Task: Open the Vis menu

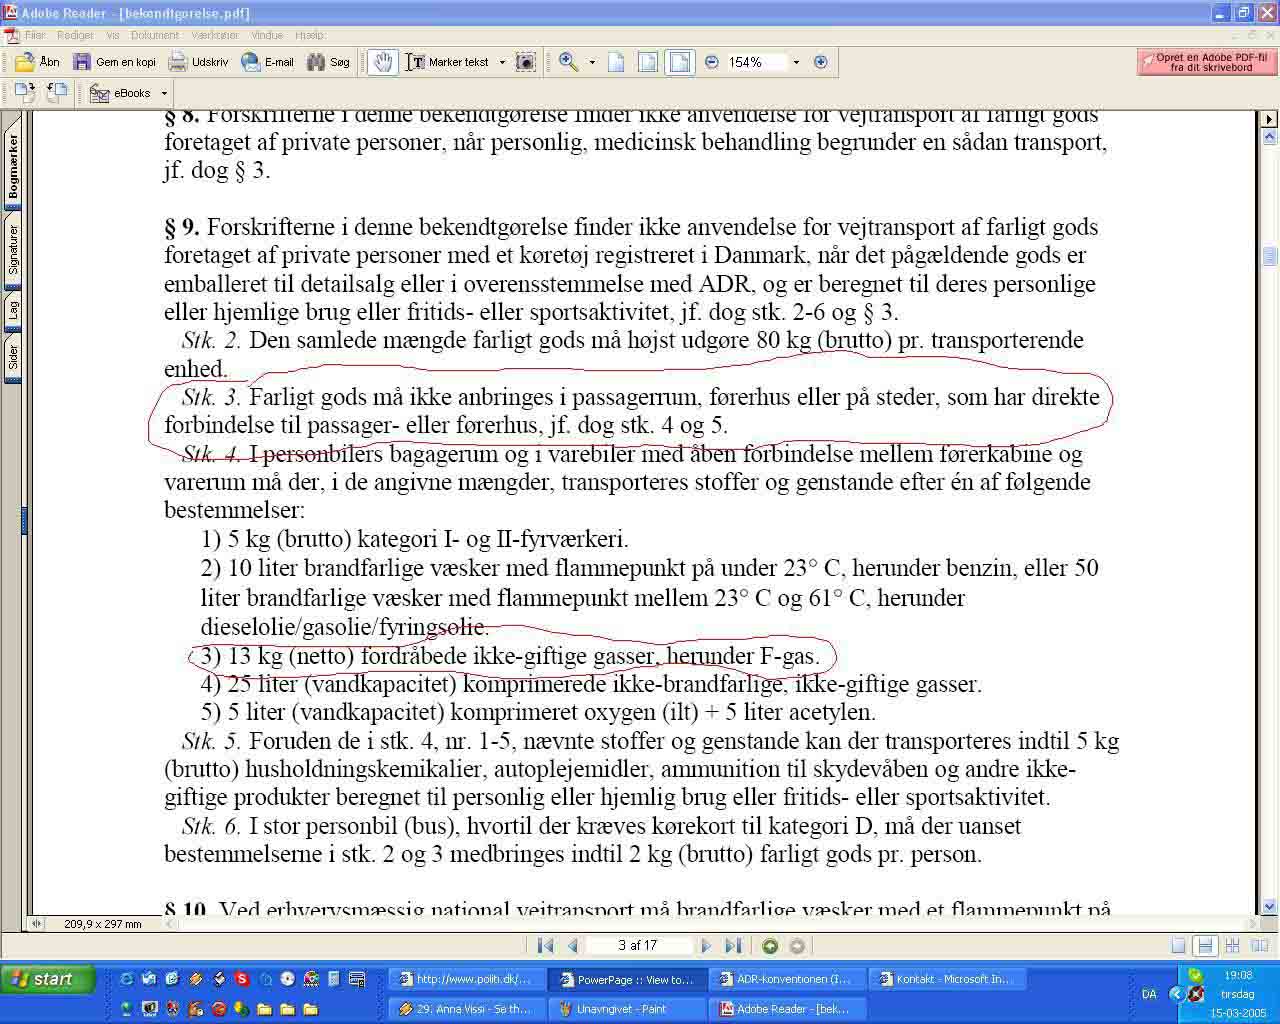Action: pos(113,35)
